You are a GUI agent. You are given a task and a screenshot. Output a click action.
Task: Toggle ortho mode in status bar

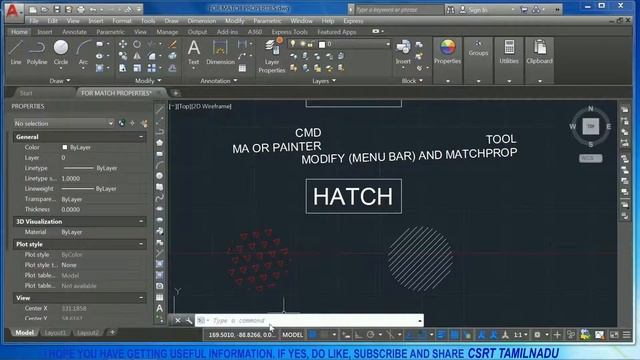(358, 335)
